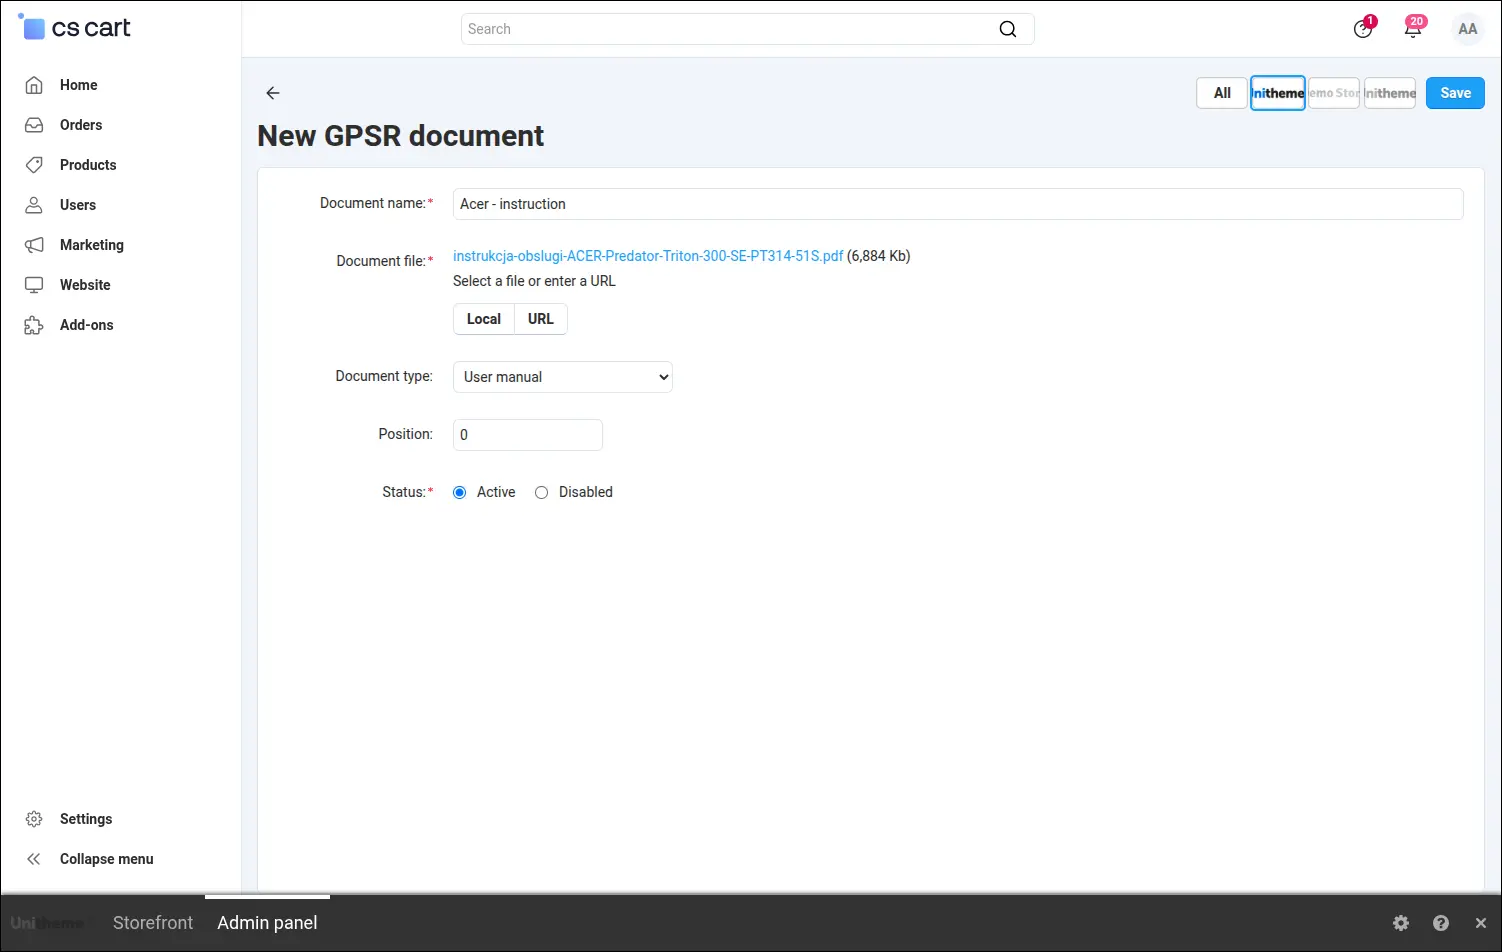Open Marketing via the megaphone icon
This screenshot has width=1502, height=952.
[34, 245]
